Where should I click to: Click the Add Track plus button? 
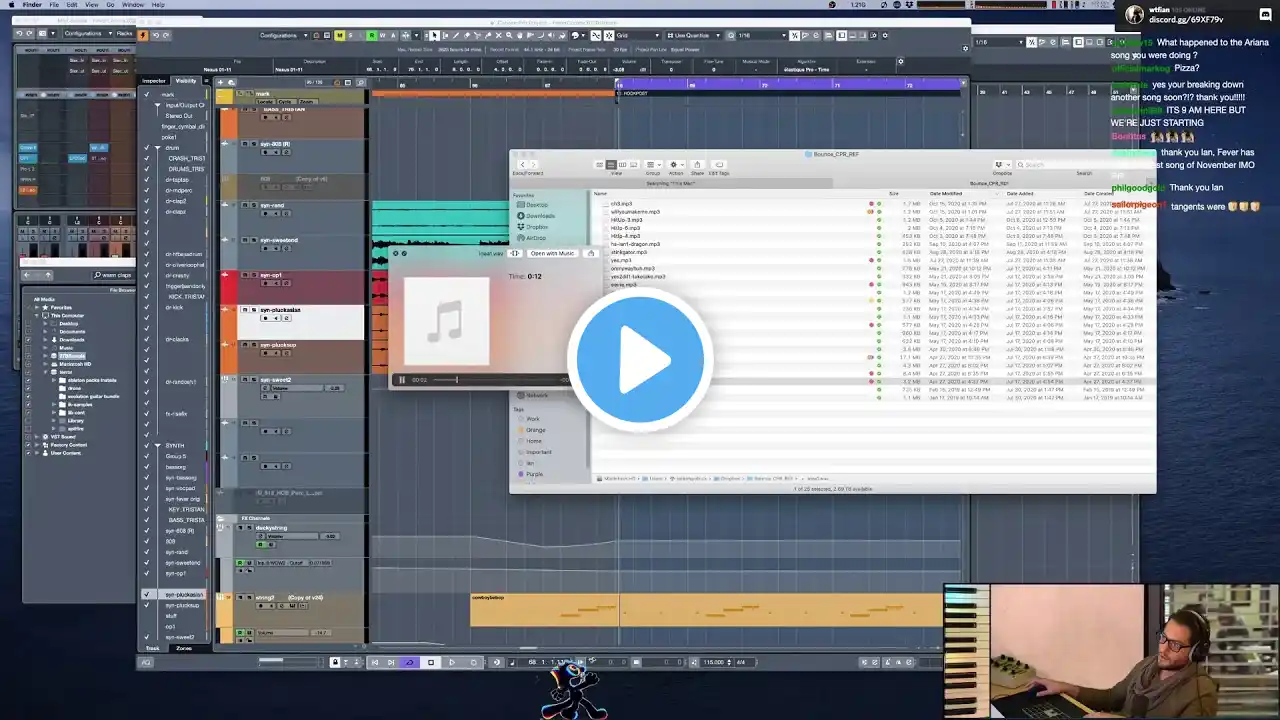(220, 82)
